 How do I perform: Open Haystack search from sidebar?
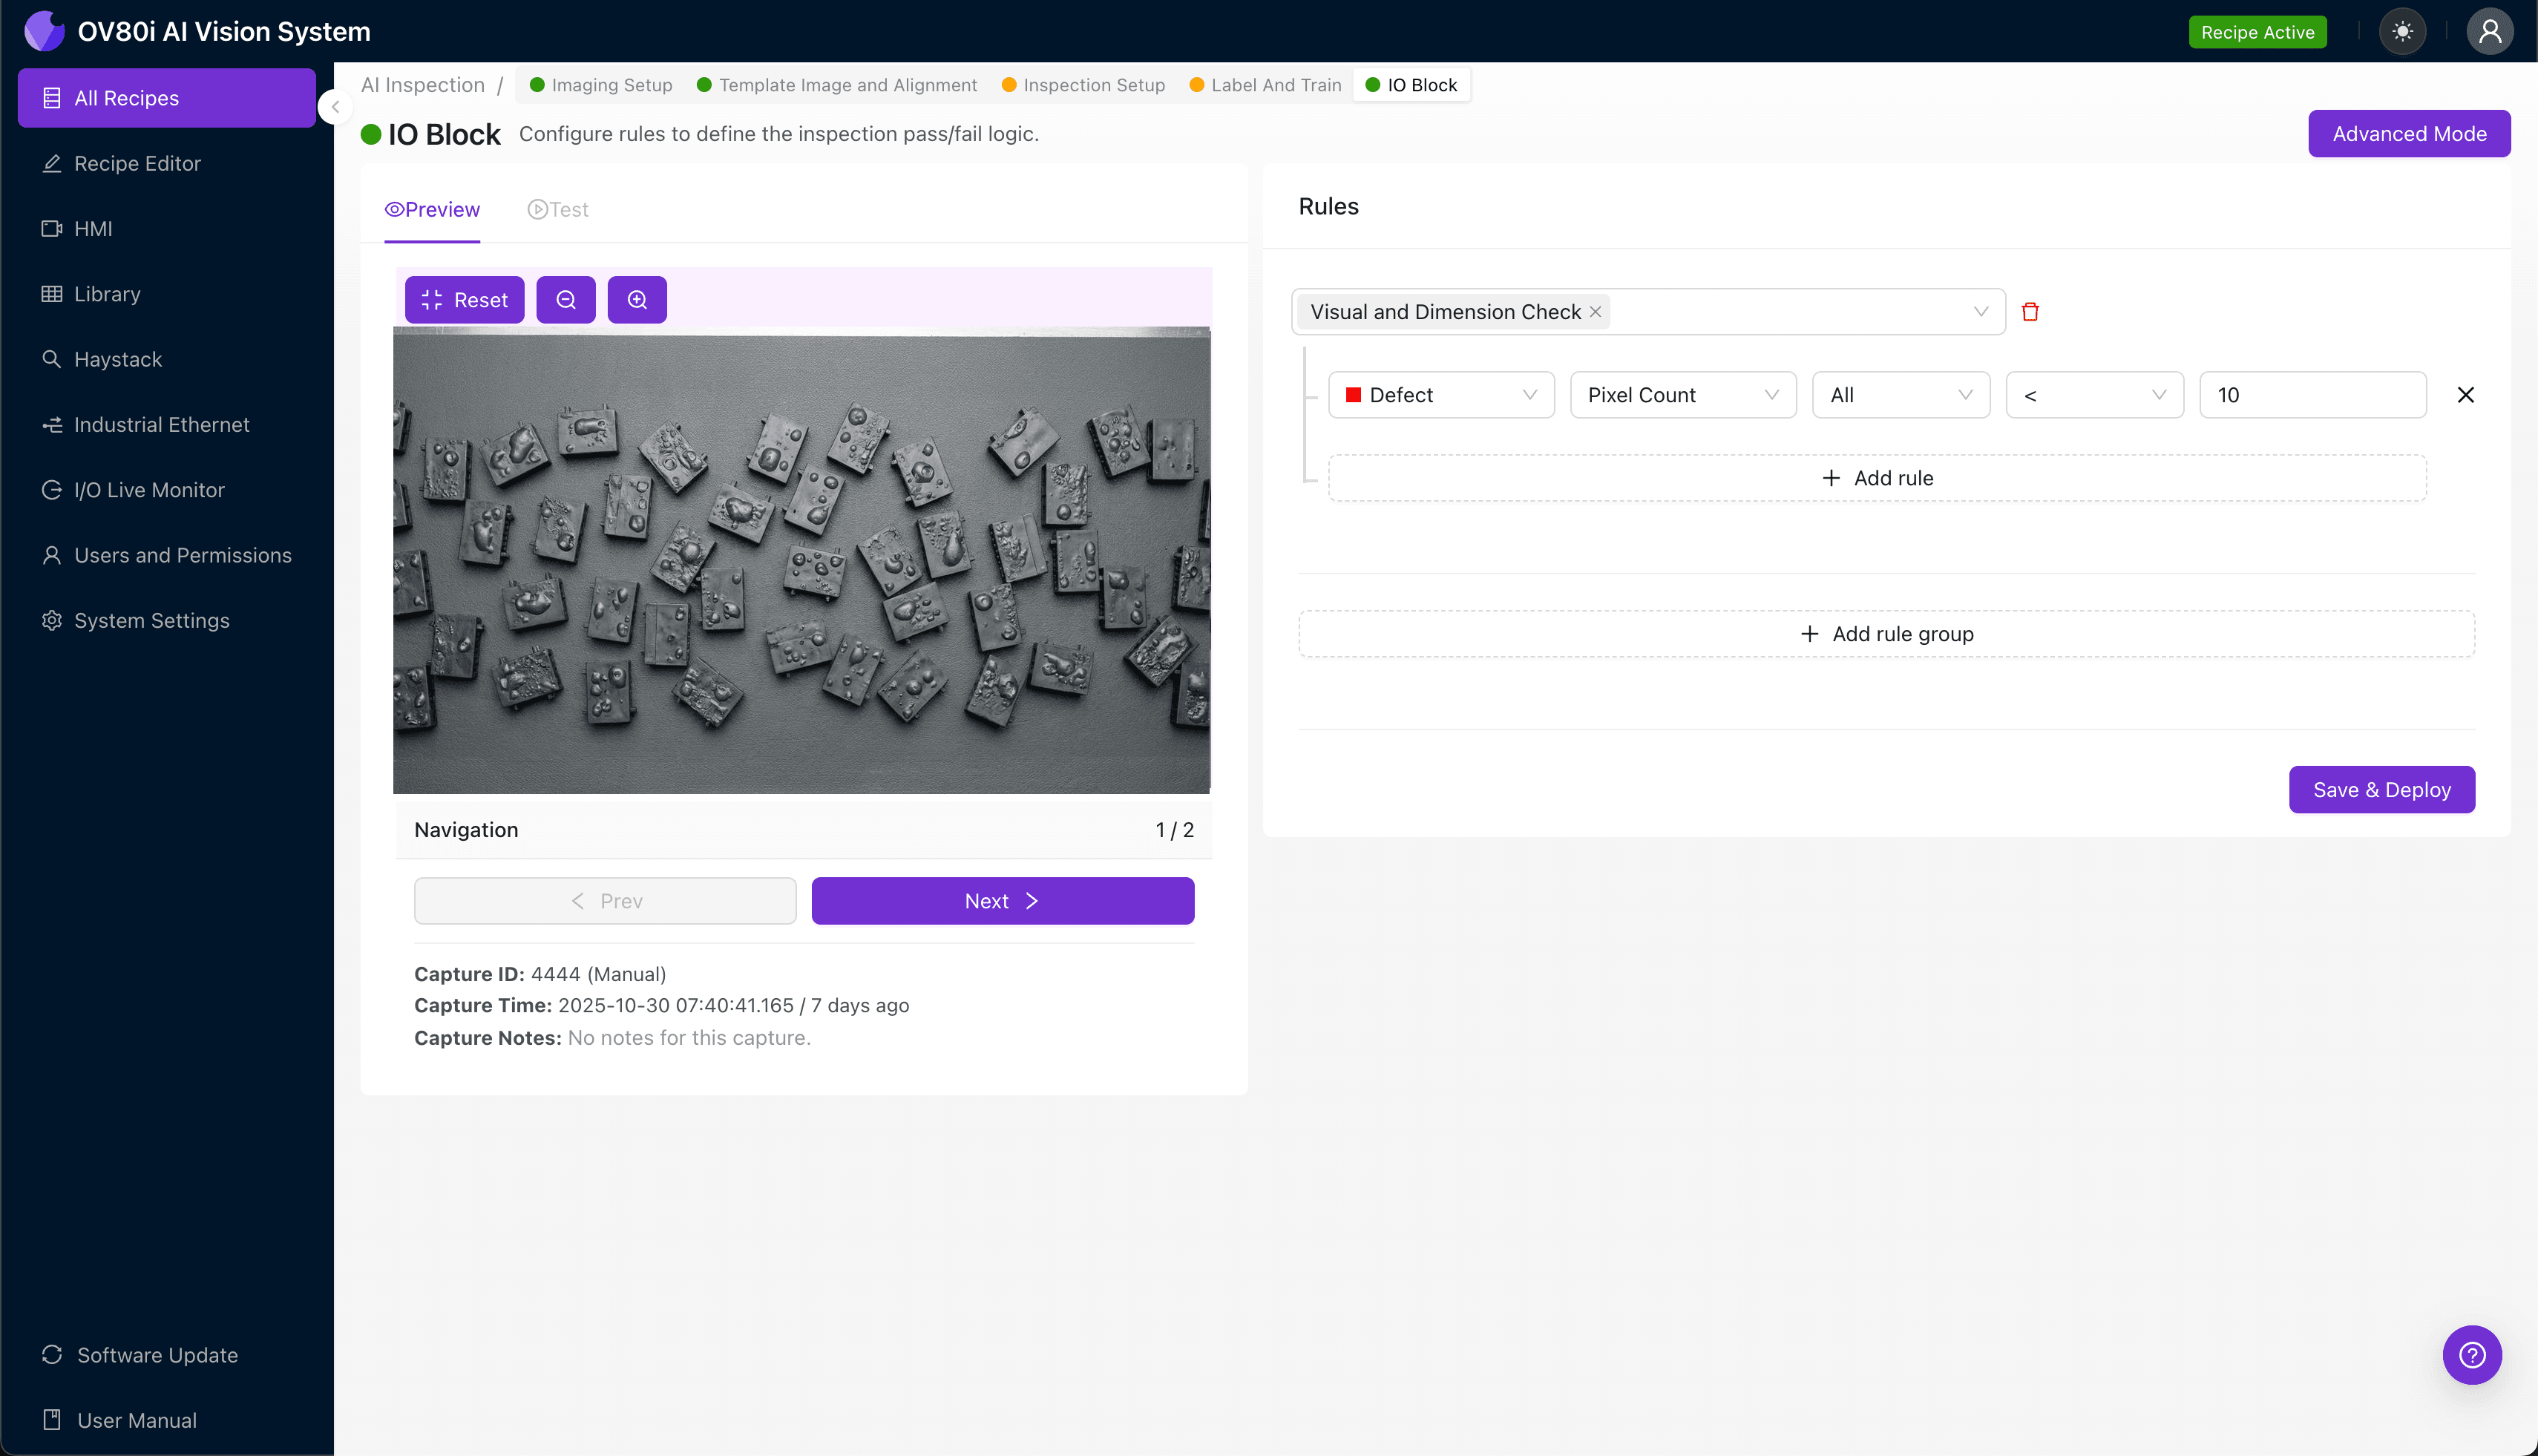[x=118, y=359]
